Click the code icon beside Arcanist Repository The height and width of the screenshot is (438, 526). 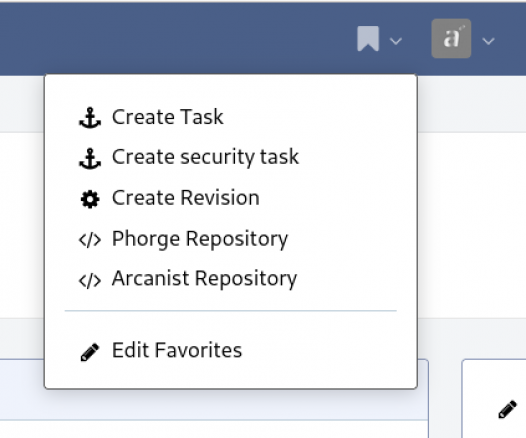pos(90,280)
